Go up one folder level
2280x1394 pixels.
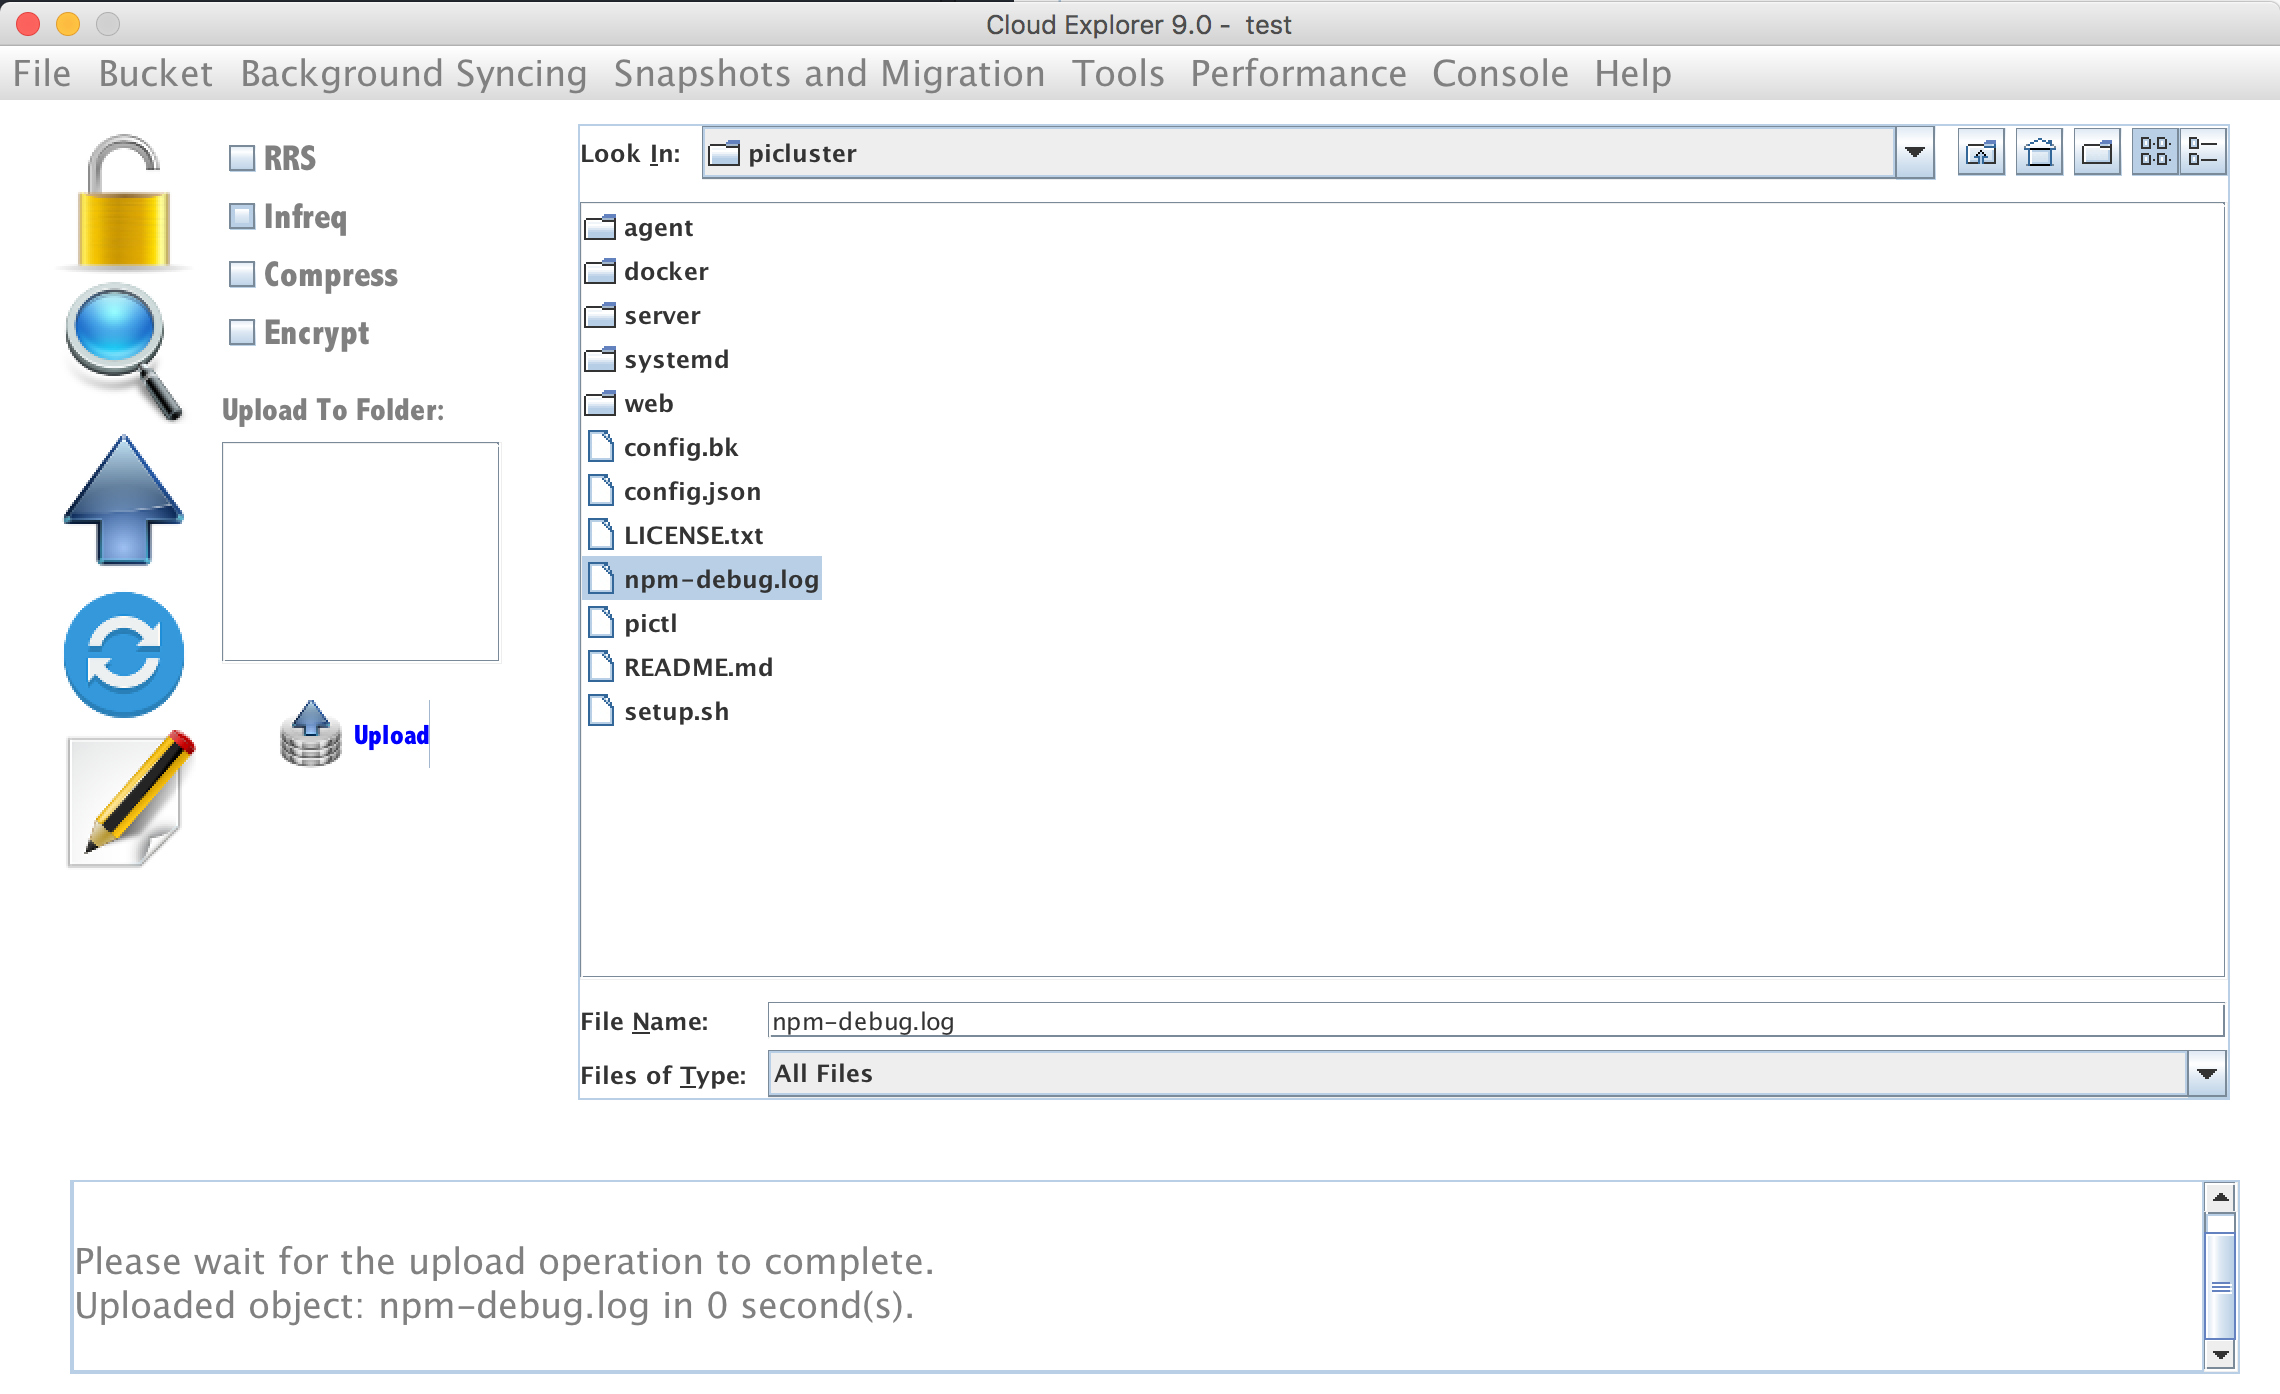point(1980,153)
